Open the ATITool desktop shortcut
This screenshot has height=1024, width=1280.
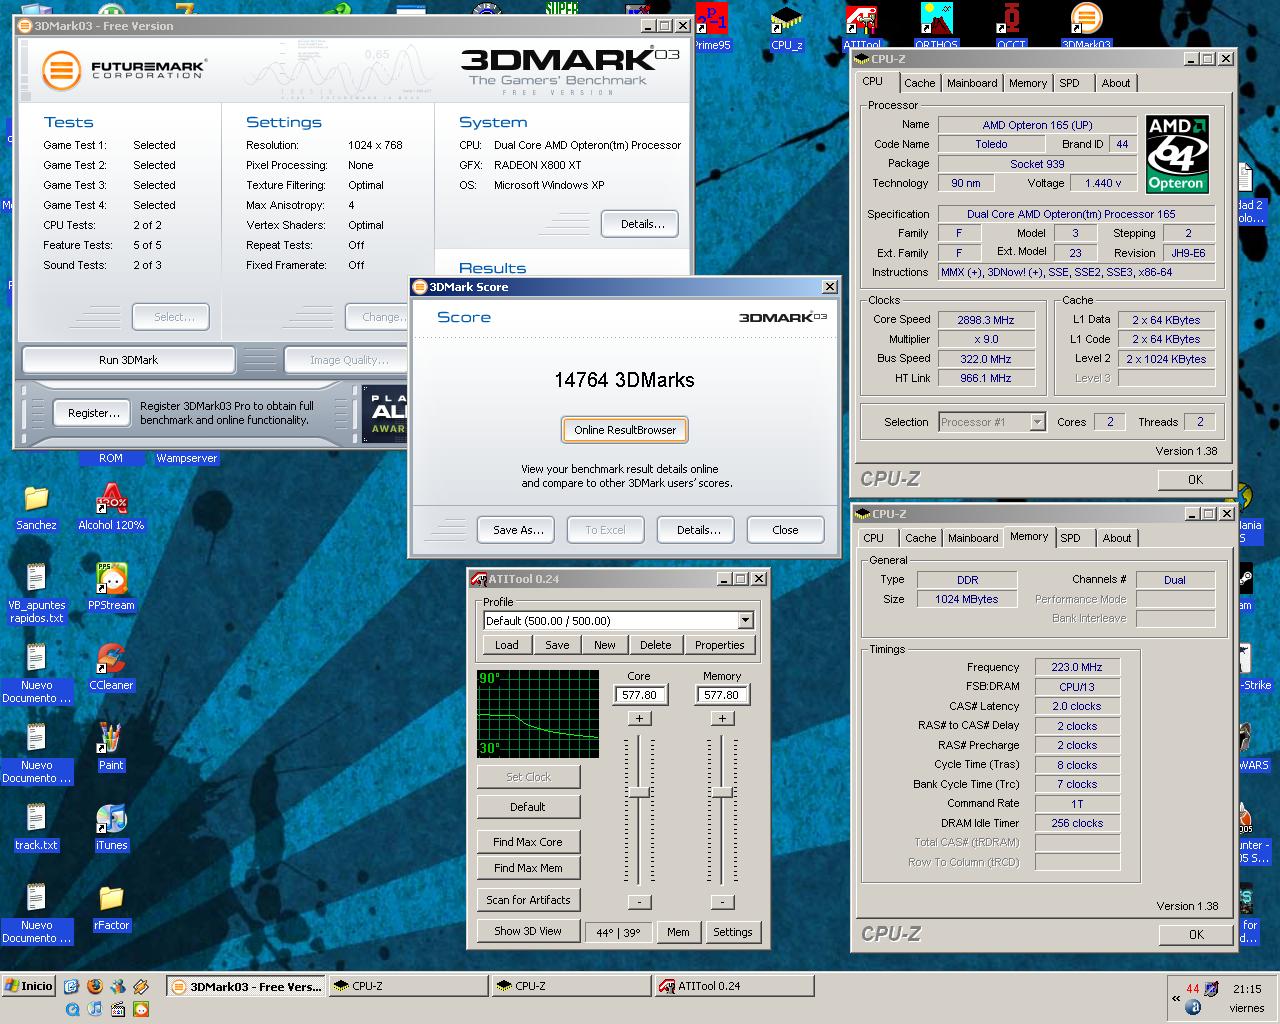tap(862, 26)
